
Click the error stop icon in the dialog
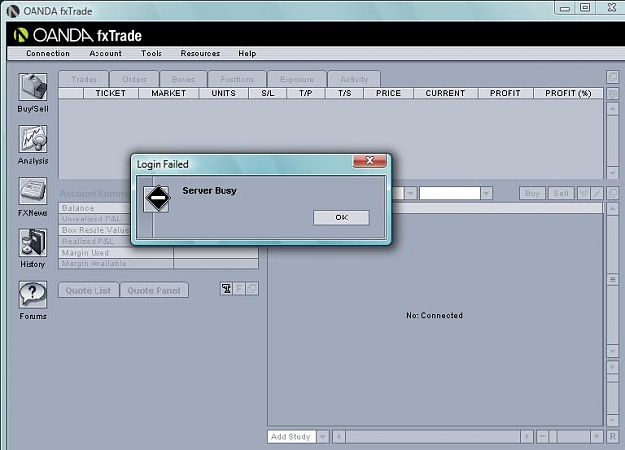click(x=158, y=198)
